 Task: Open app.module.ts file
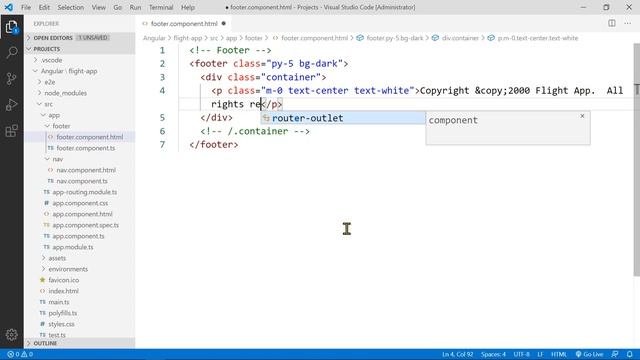click(80, 247)
